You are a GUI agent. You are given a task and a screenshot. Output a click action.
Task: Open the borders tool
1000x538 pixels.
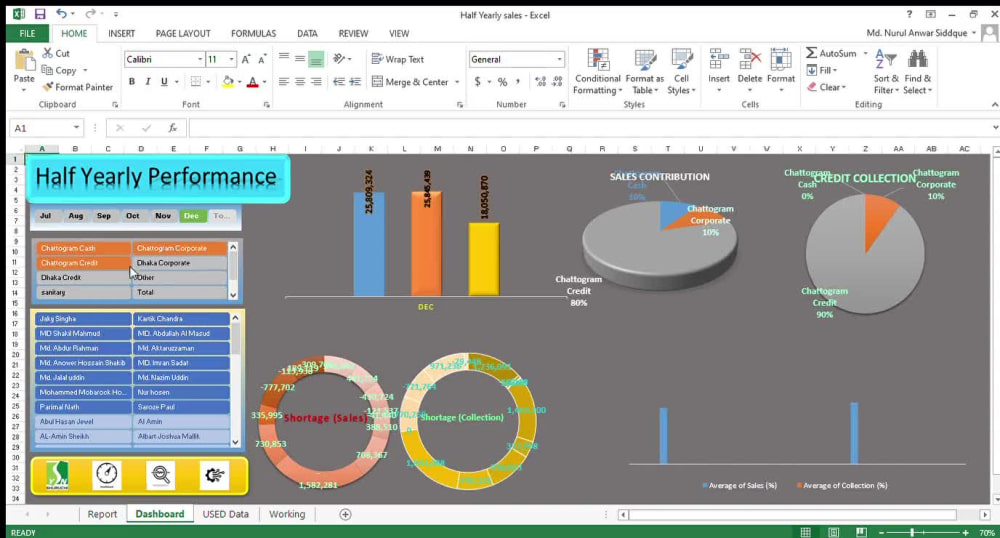click(x=196, y=82)
